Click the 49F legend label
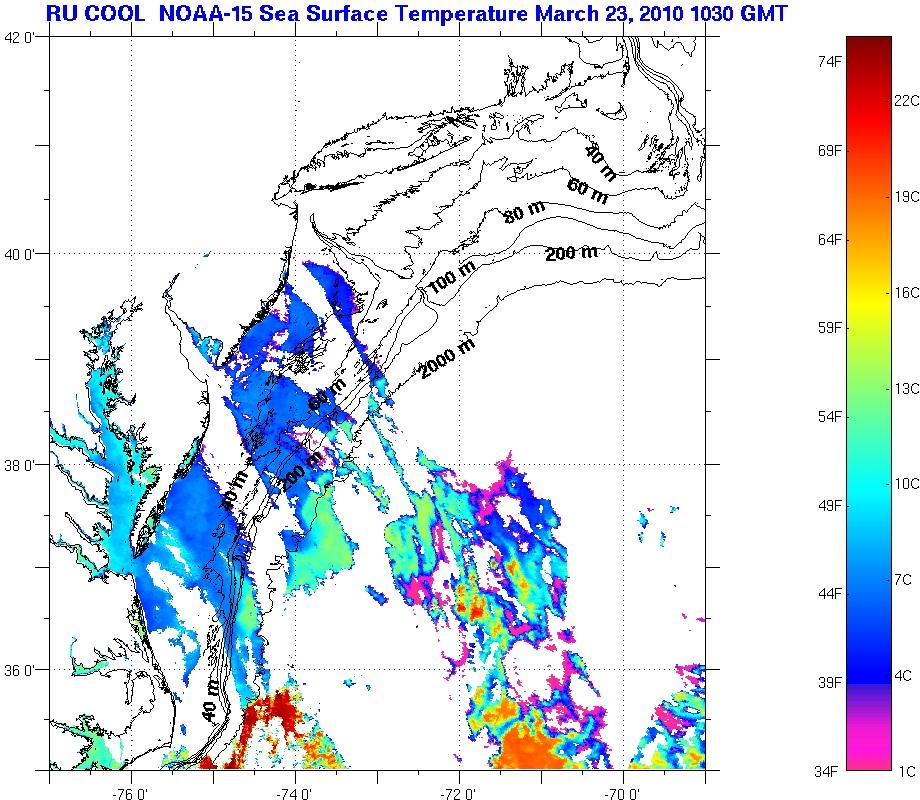 coord(830,505)
